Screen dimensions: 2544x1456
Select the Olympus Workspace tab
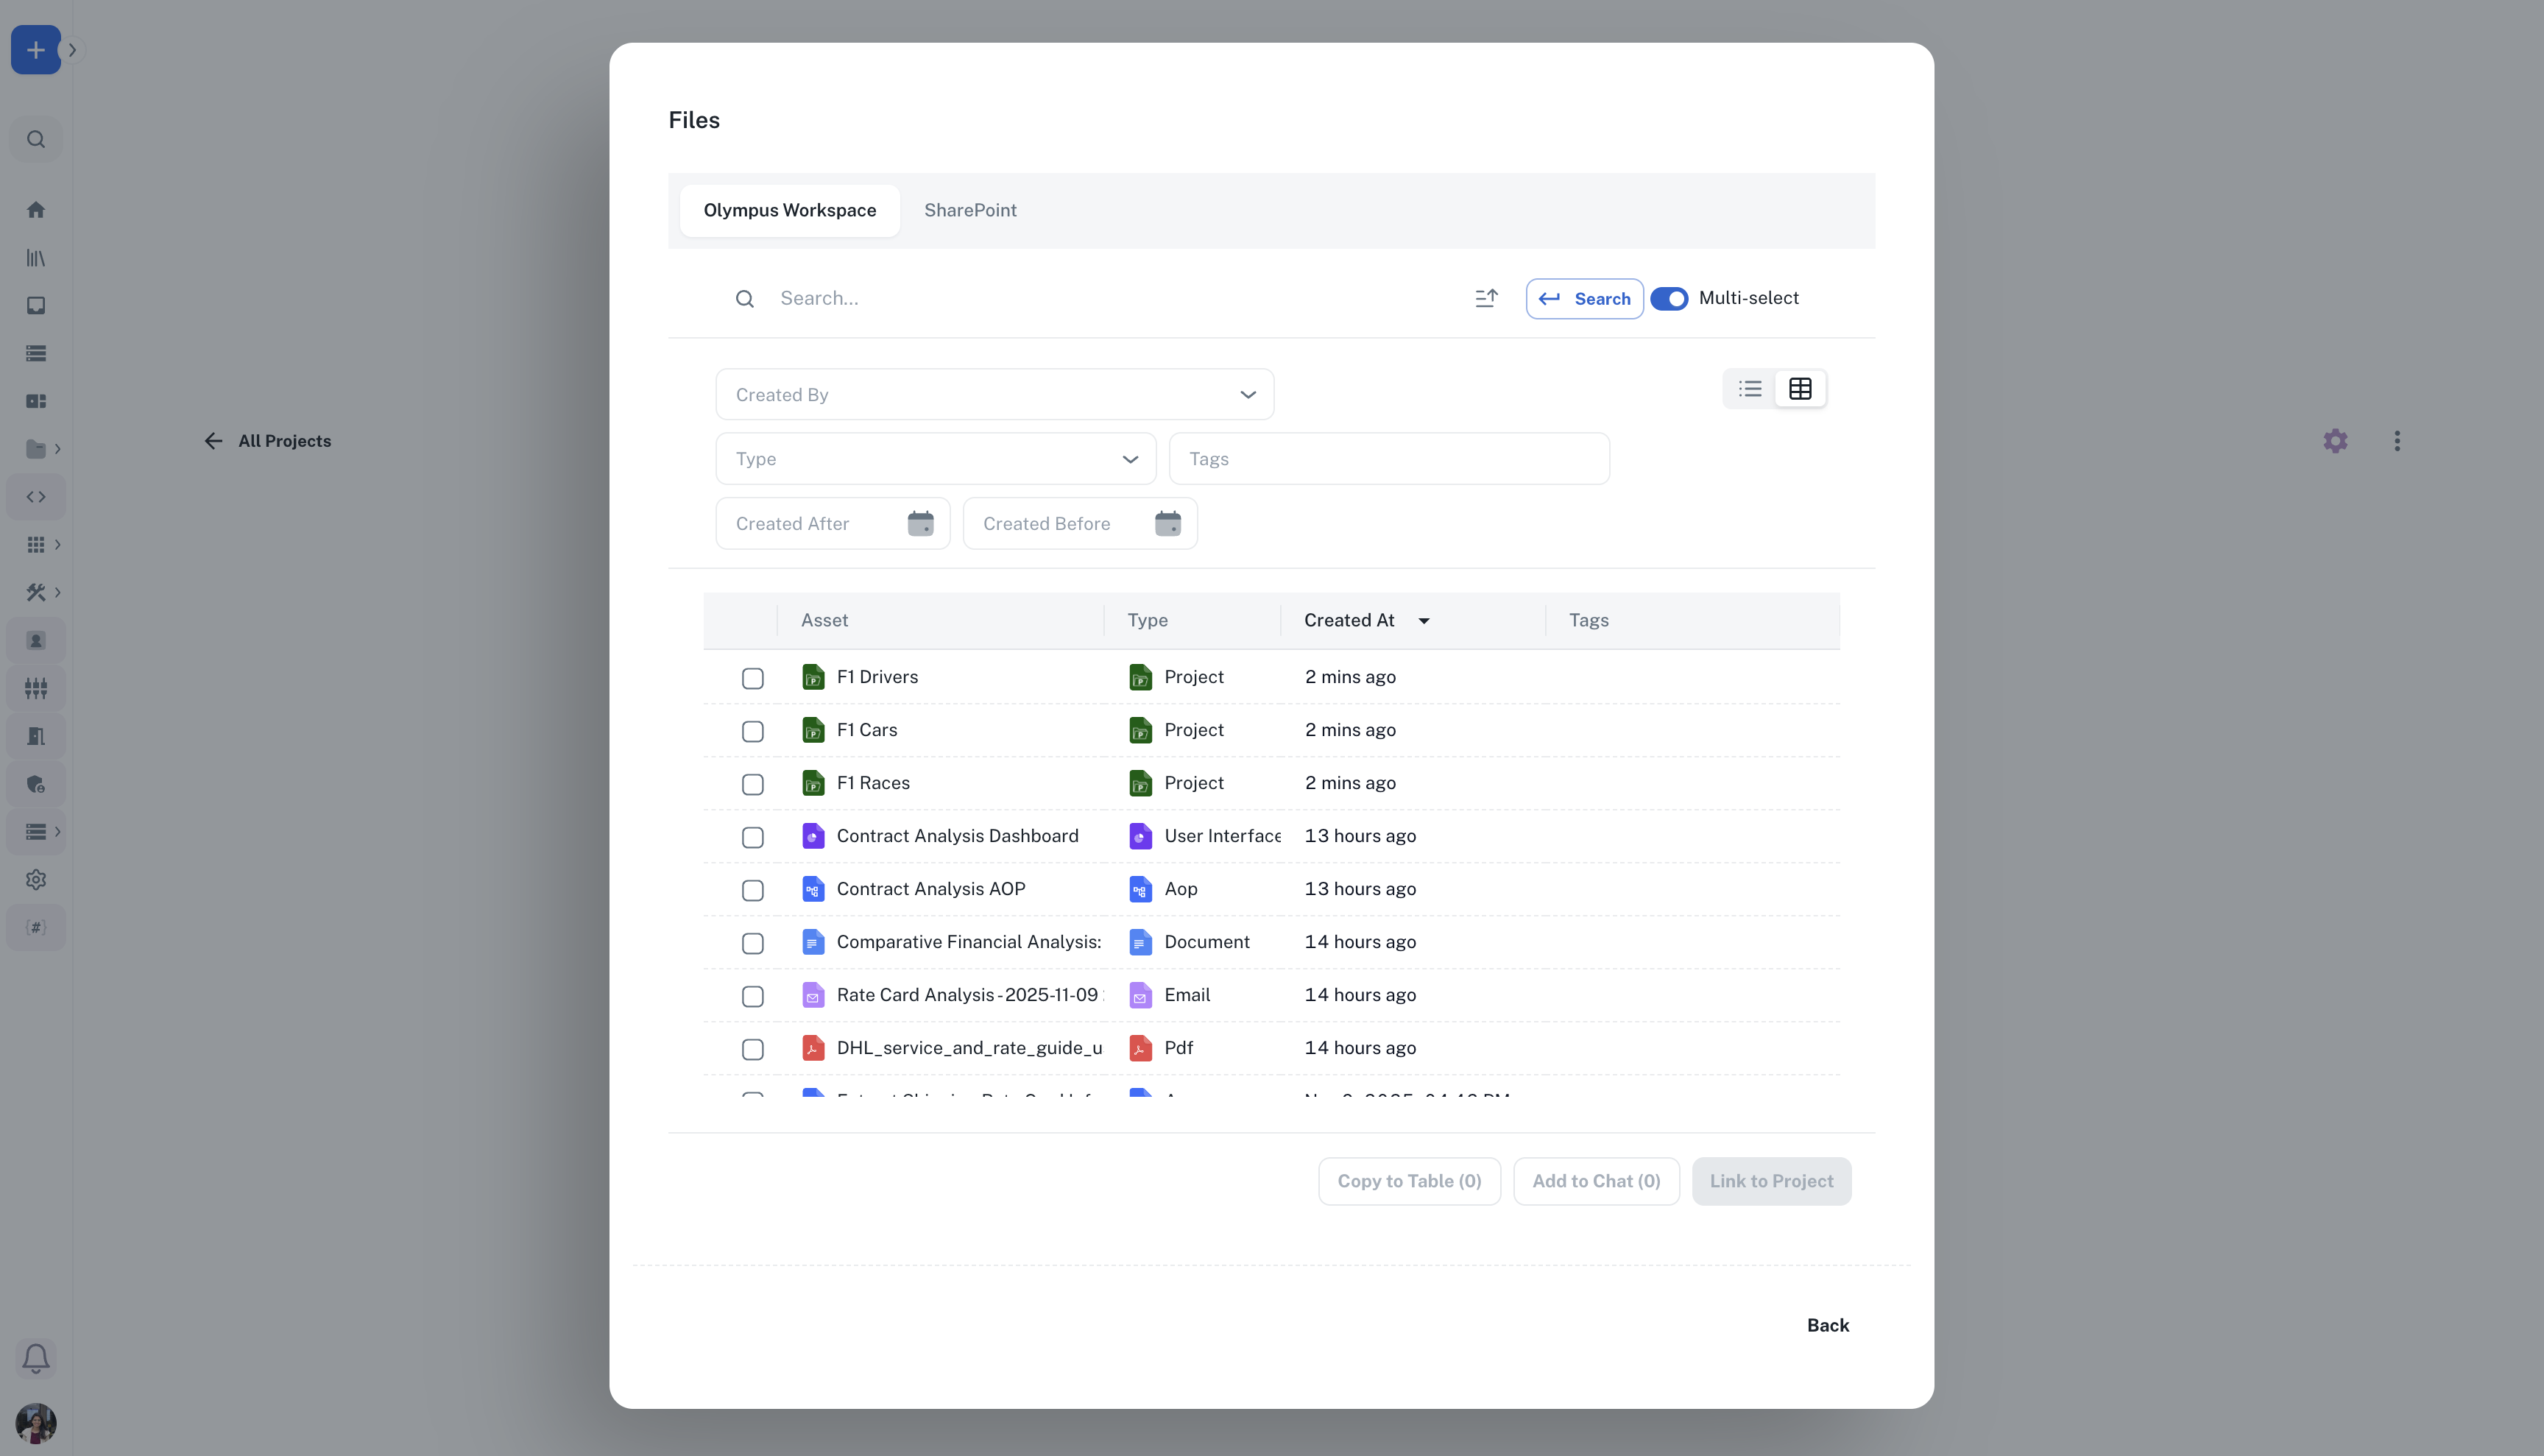click(x=789, y=210)
